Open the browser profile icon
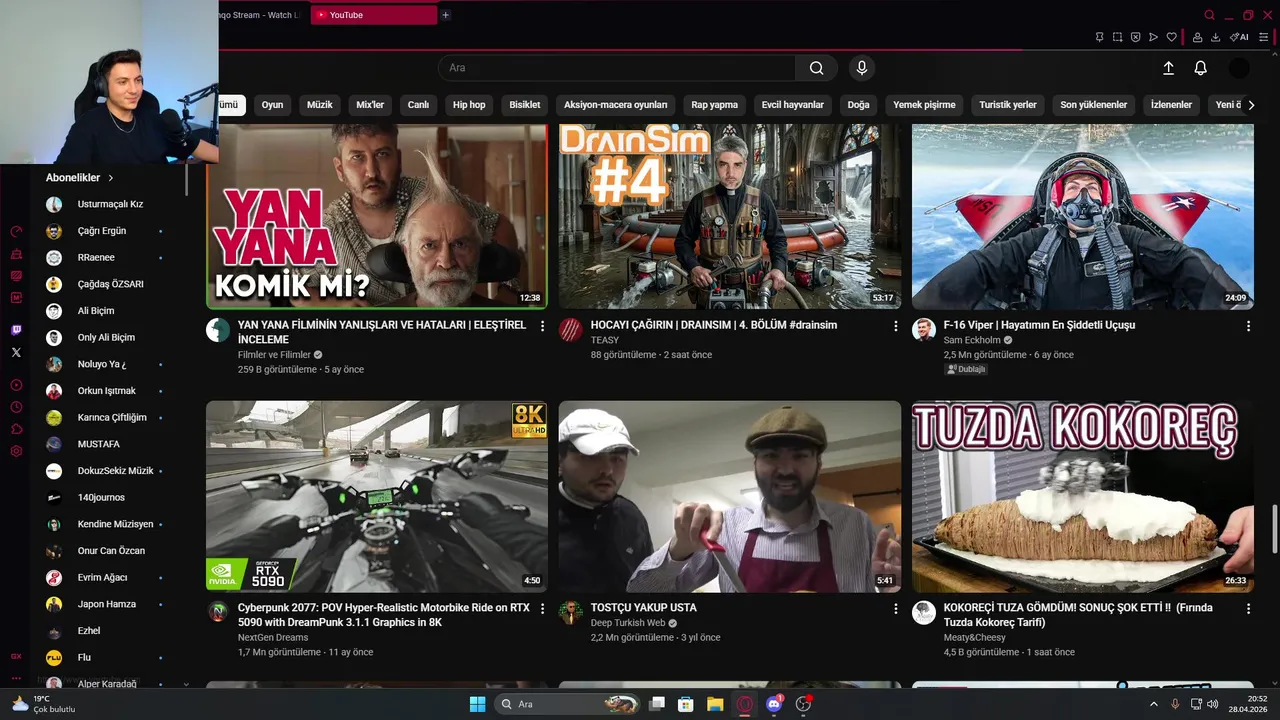Screen dimensions: 1280x720 pyautogui.click(x=1197, y=37)
